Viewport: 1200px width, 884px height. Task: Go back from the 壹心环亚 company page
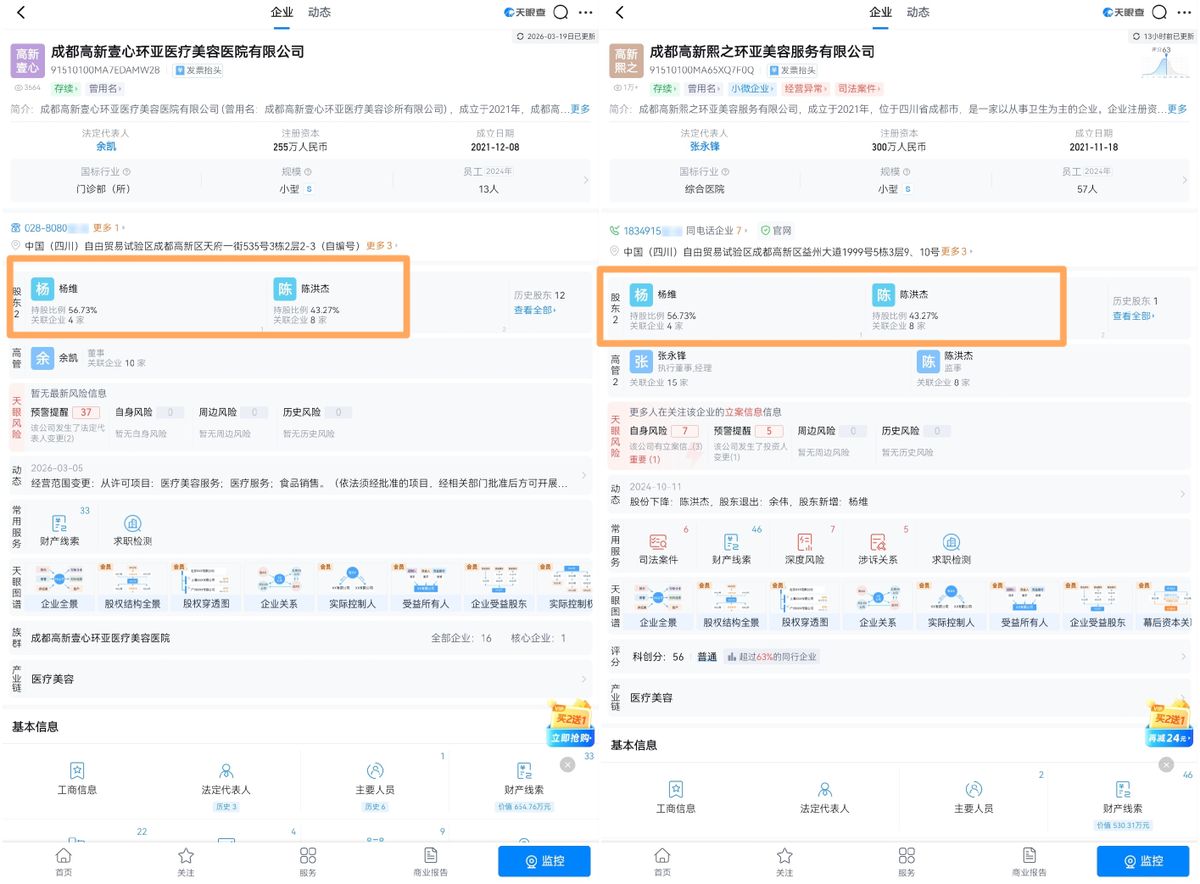click(21, 13)
